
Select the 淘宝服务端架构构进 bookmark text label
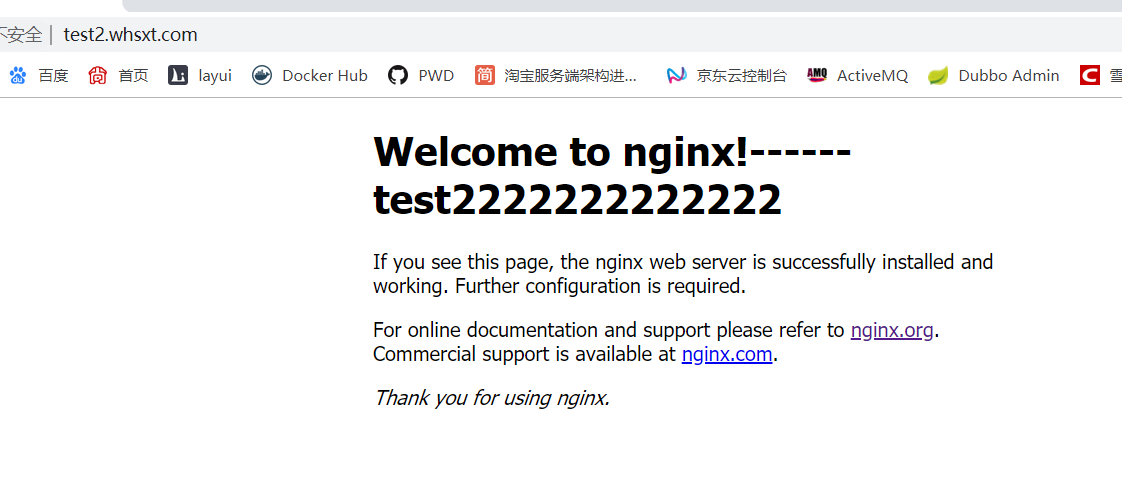click(x=571, y=75)
